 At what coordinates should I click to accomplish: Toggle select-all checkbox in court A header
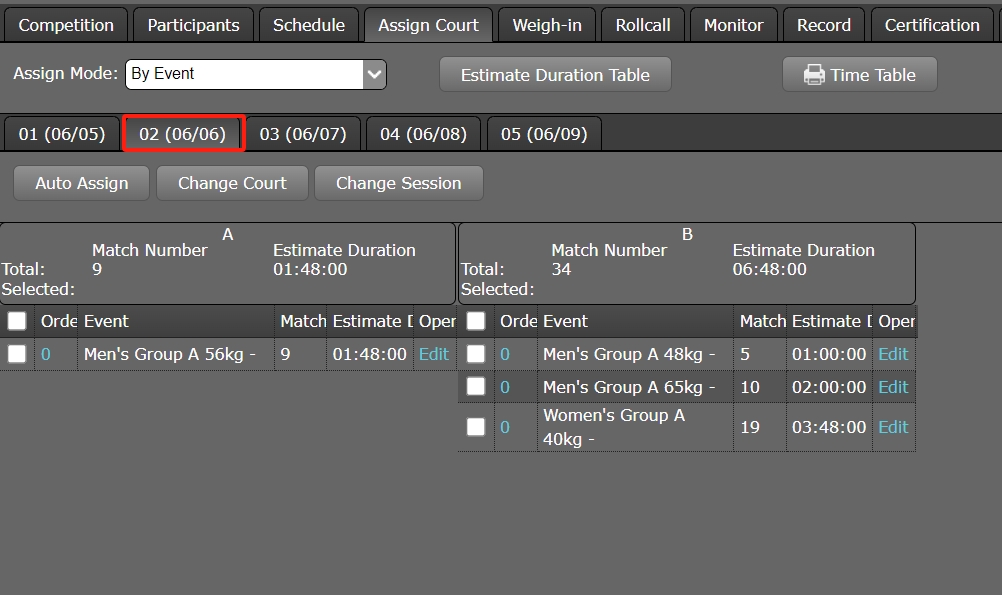[17, 321]
